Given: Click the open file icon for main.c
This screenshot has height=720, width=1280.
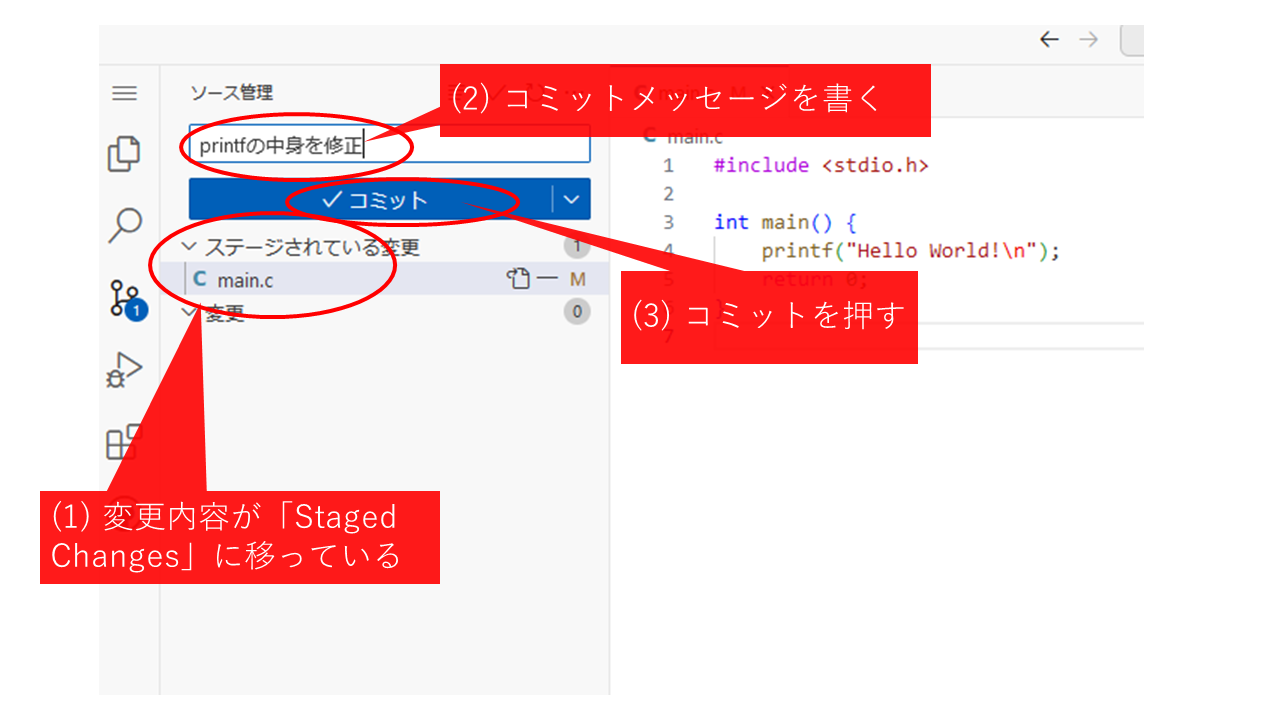Looking at the screenshot, I should pos(517,280).
